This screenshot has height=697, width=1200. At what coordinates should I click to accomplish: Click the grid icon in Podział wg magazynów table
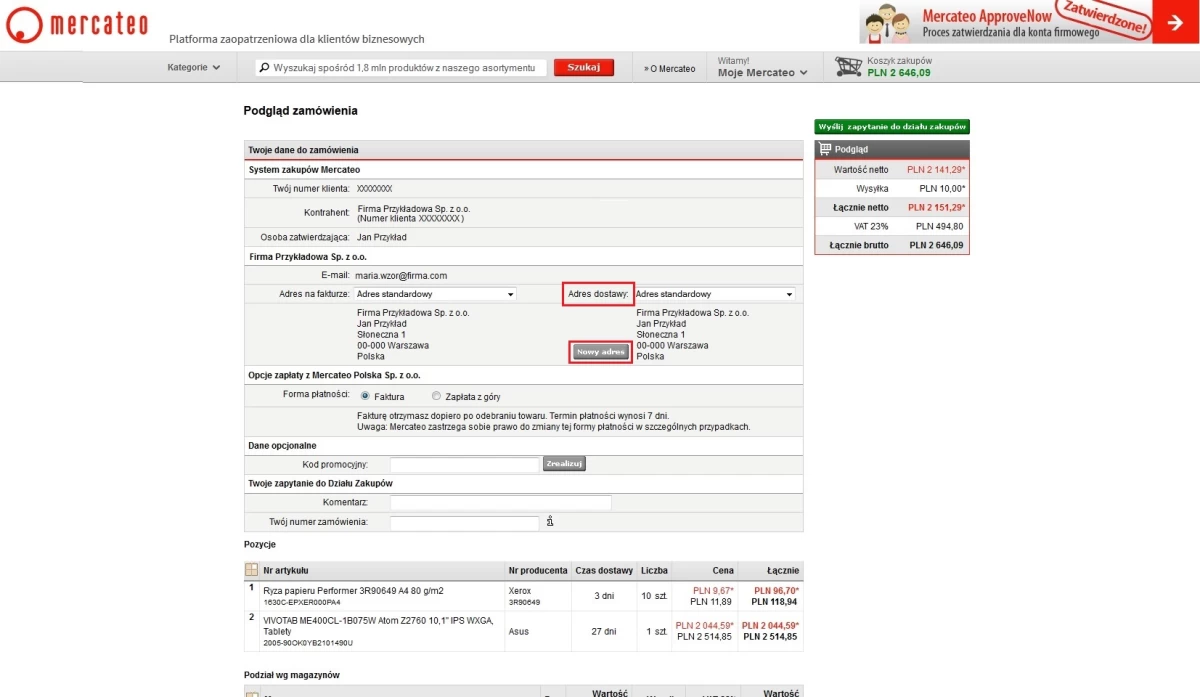251,692
